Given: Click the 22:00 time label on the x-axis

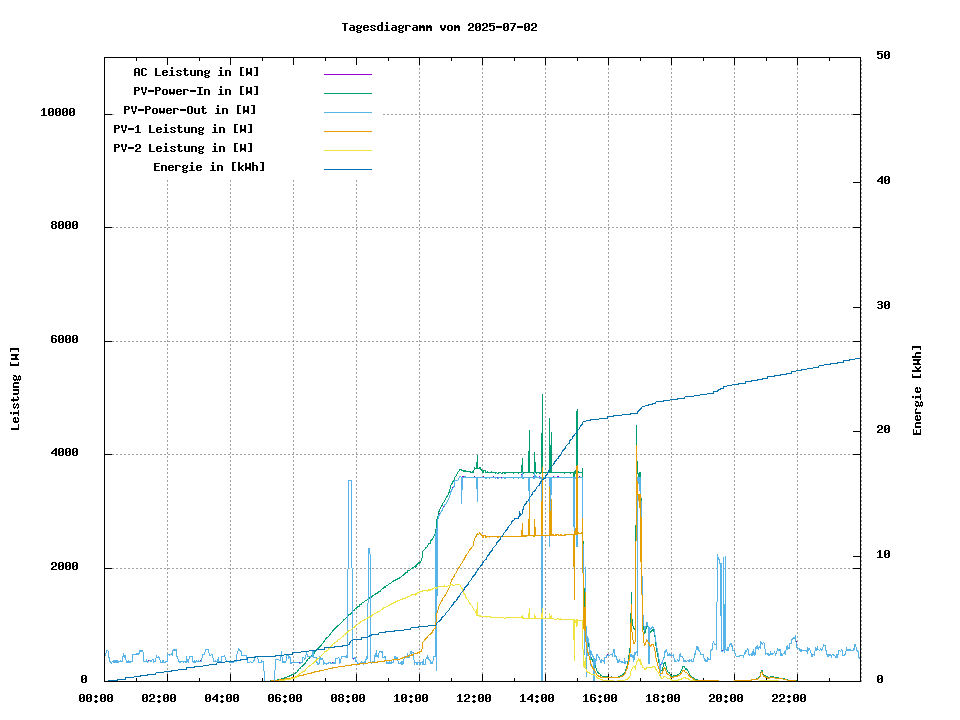Looking at the screenshot, I should pos(789,698).
